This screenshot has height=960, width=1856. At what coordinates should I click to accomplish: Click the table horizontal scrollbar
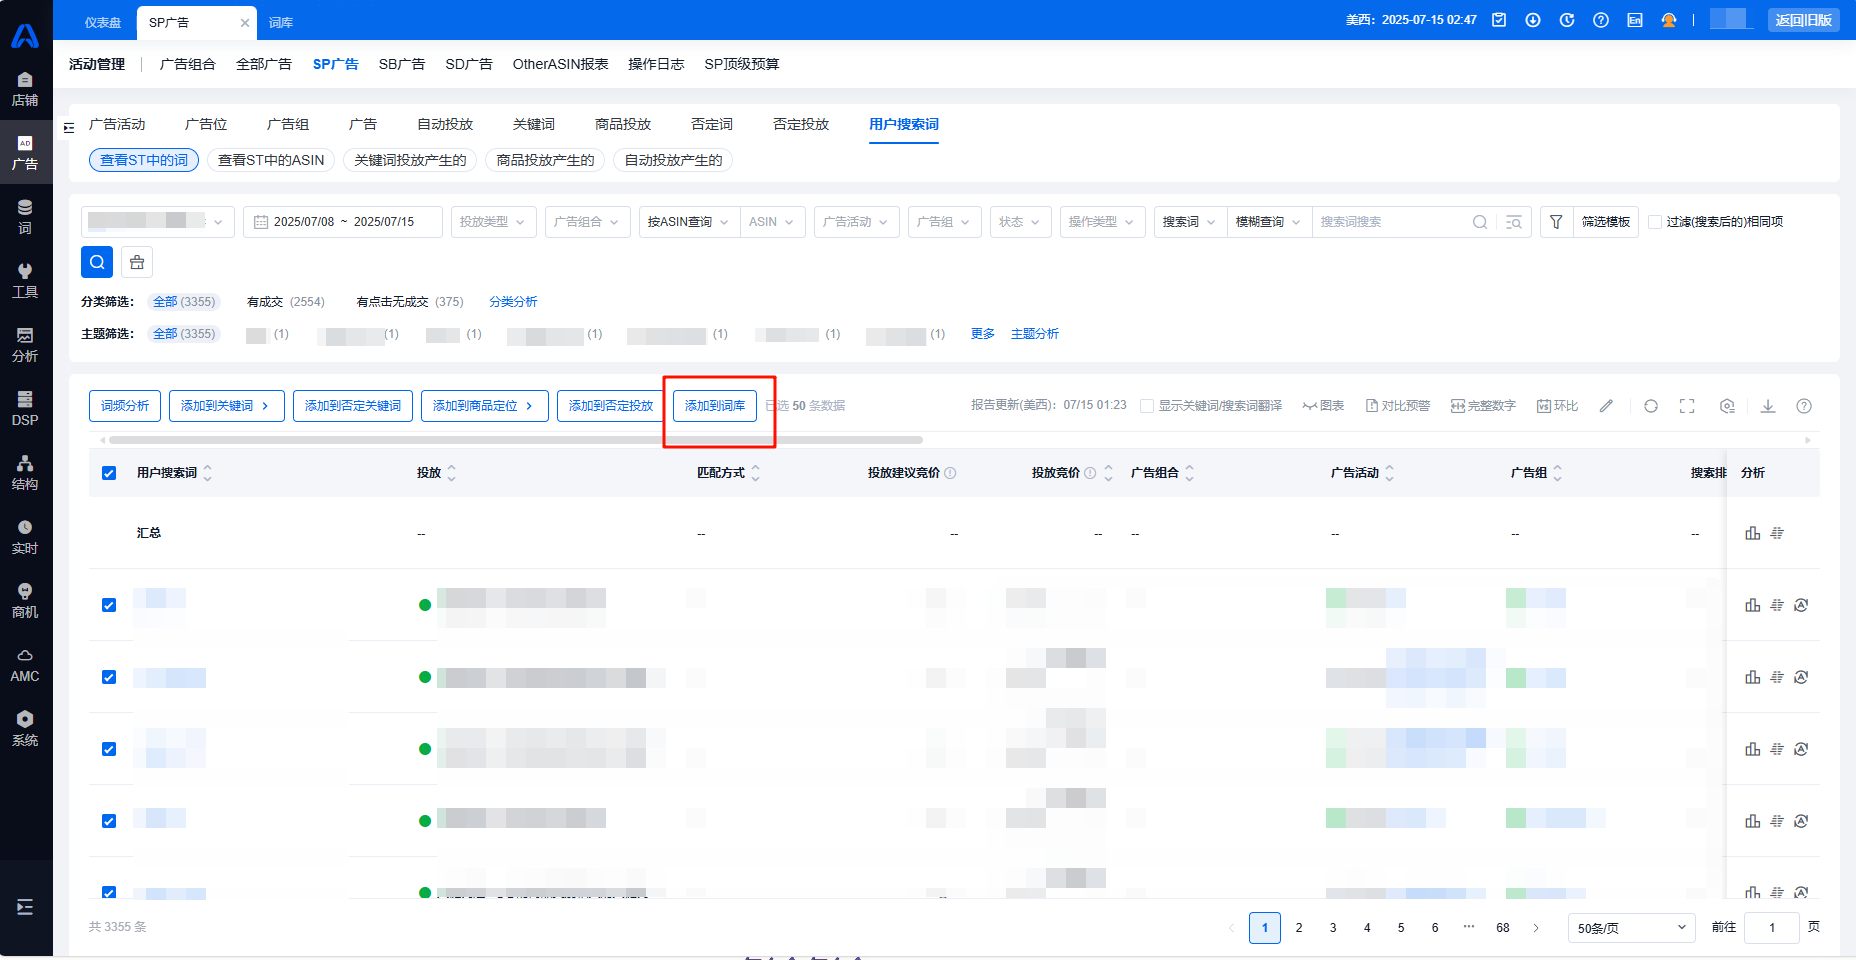point(516,440)
